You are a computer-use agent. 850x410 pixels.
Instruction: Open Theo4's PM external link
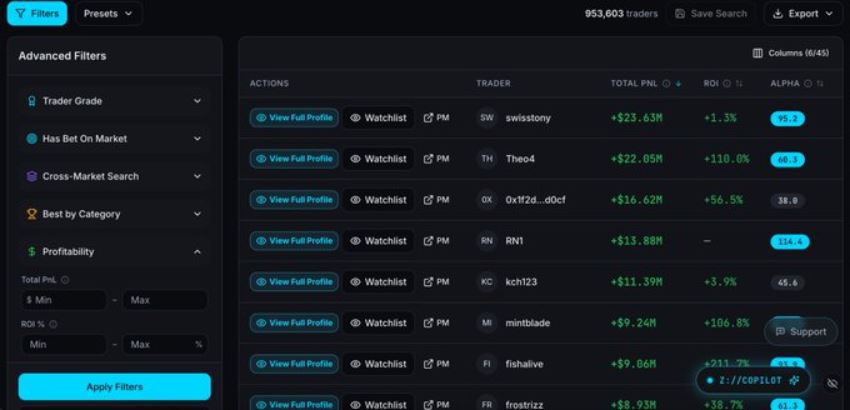pyautogui.click(x=436, y=159)
